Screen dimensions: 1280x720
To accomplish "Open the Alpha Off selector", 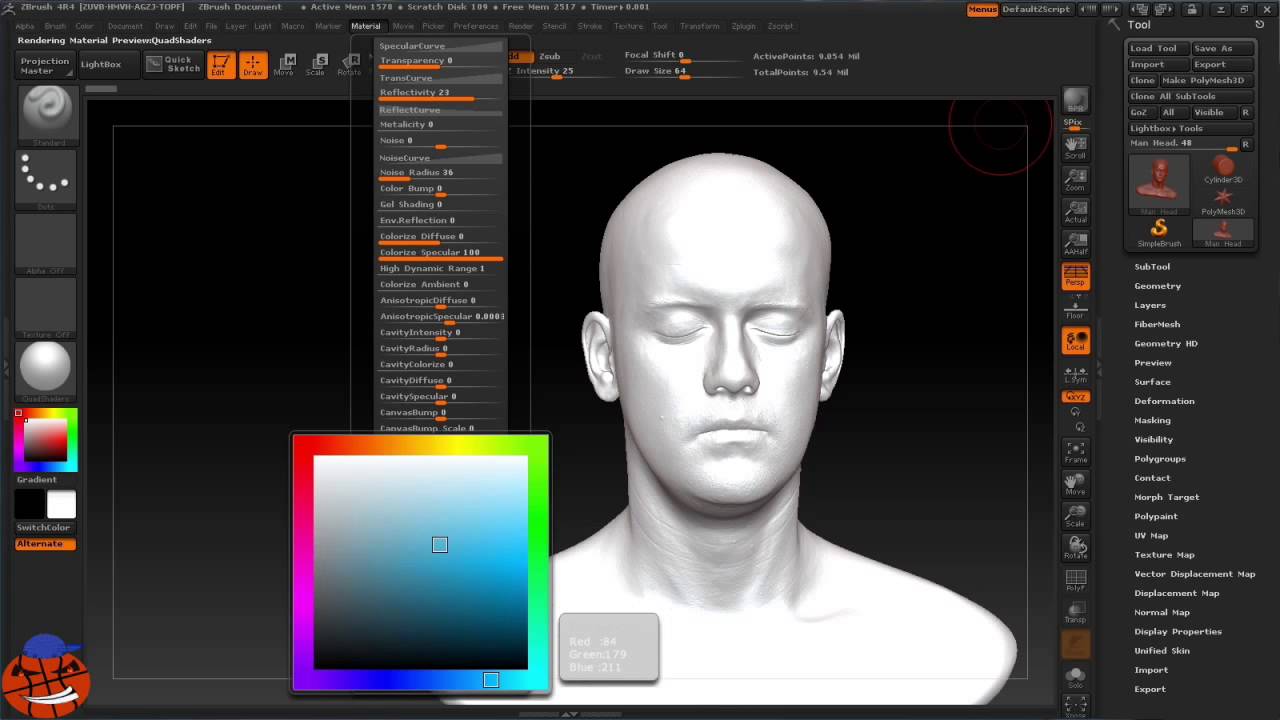I will point(46,244).
